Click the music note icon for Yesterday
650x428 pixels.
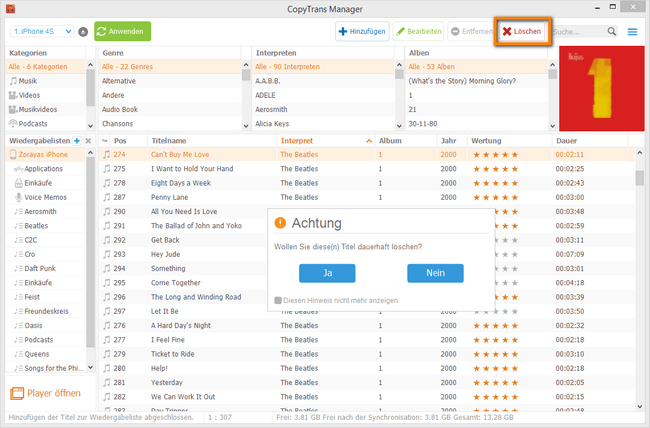tap(107, 382)
